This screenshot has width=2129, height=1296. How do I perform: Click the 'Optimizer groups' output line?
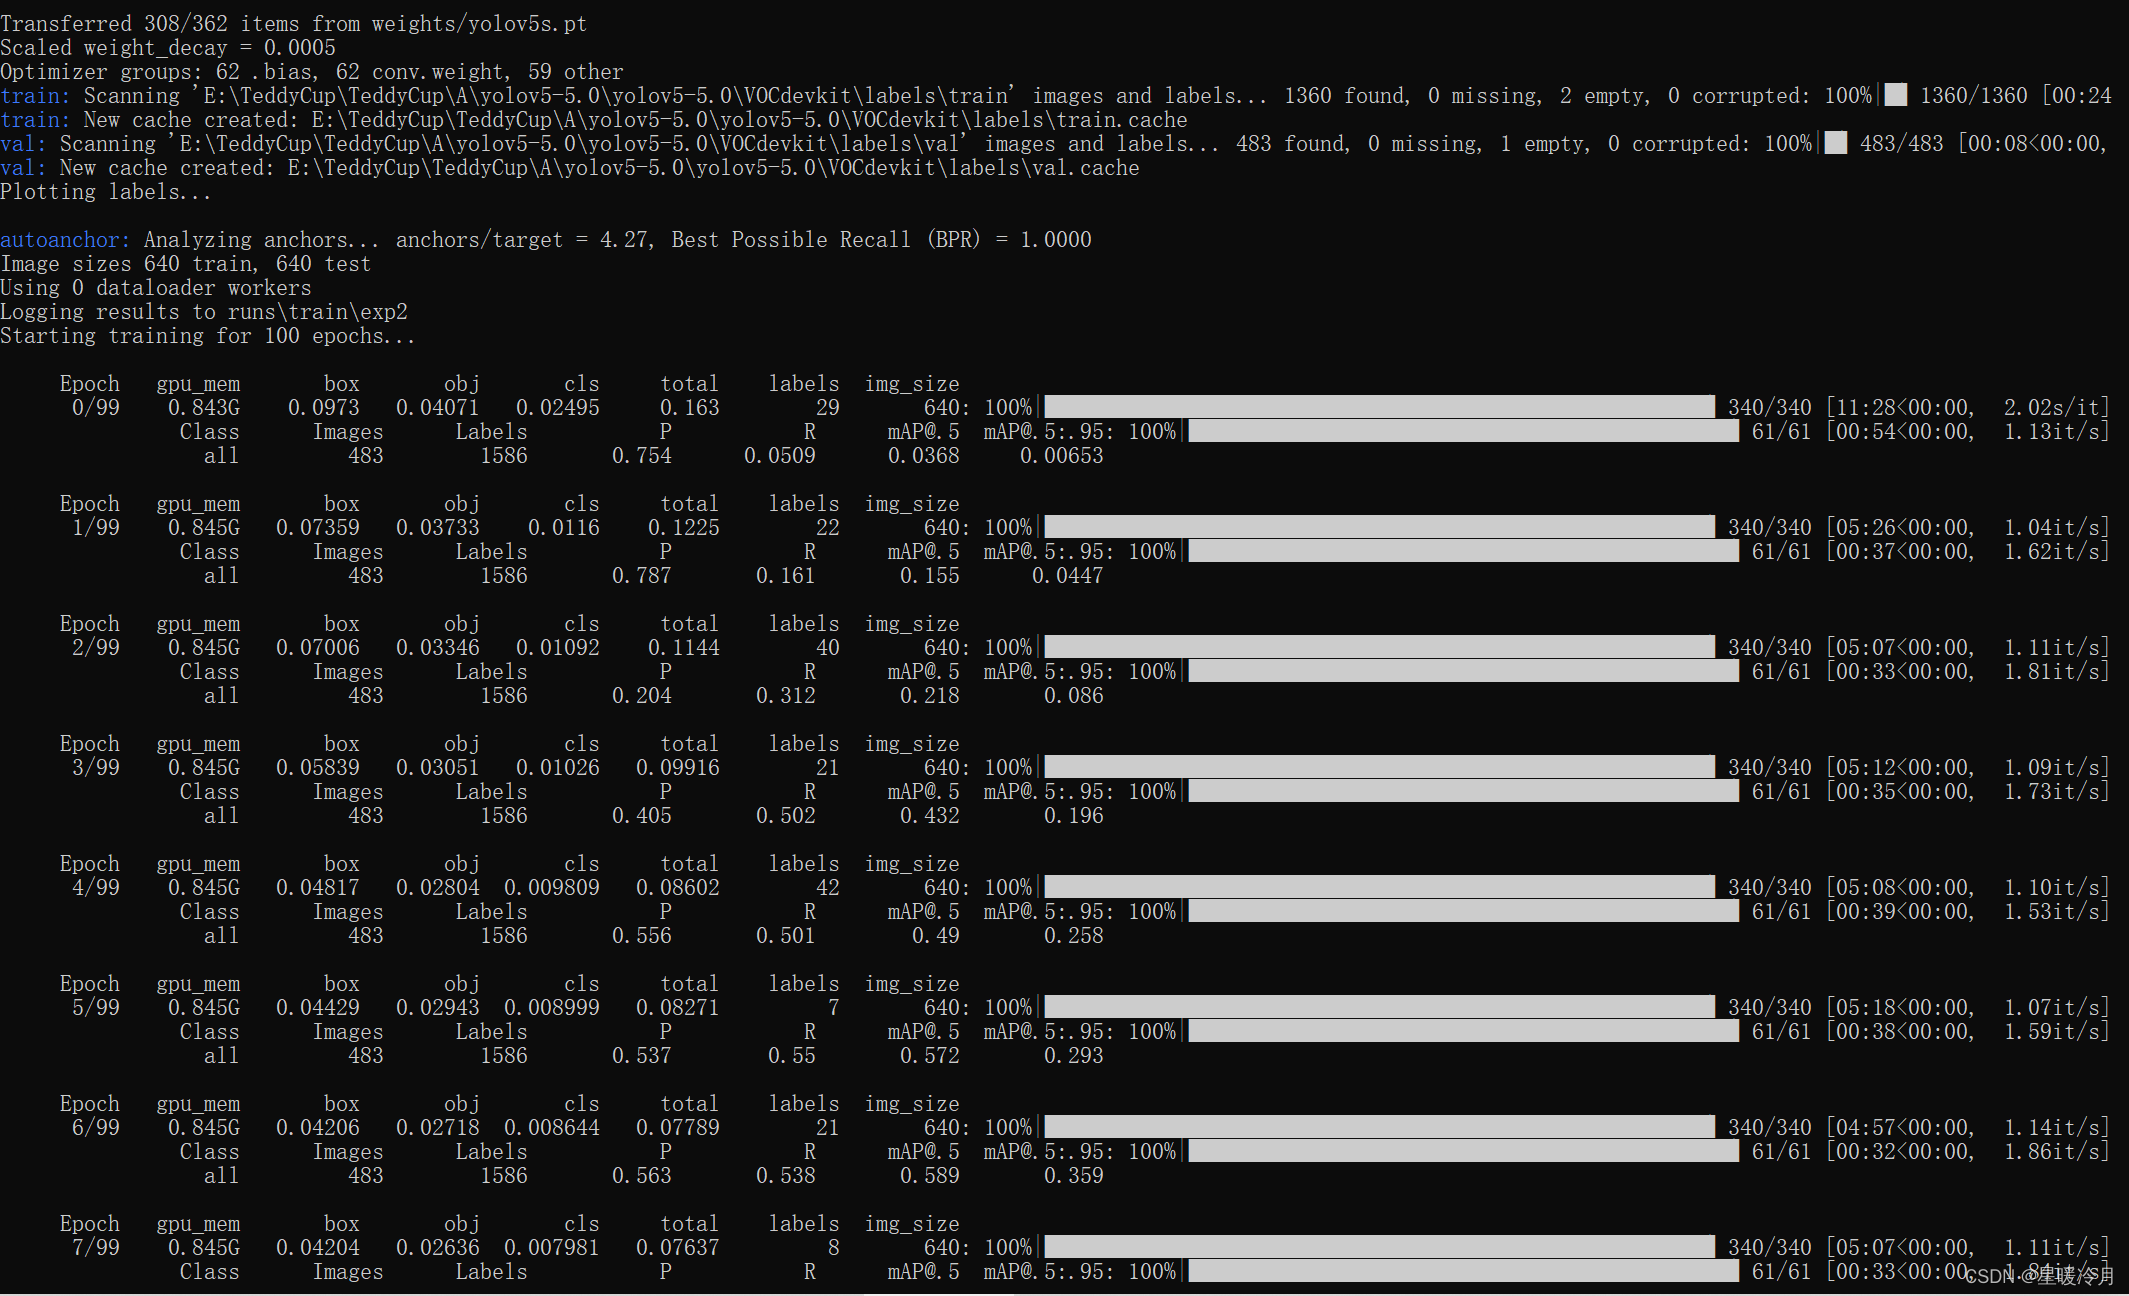click(311, 72)
